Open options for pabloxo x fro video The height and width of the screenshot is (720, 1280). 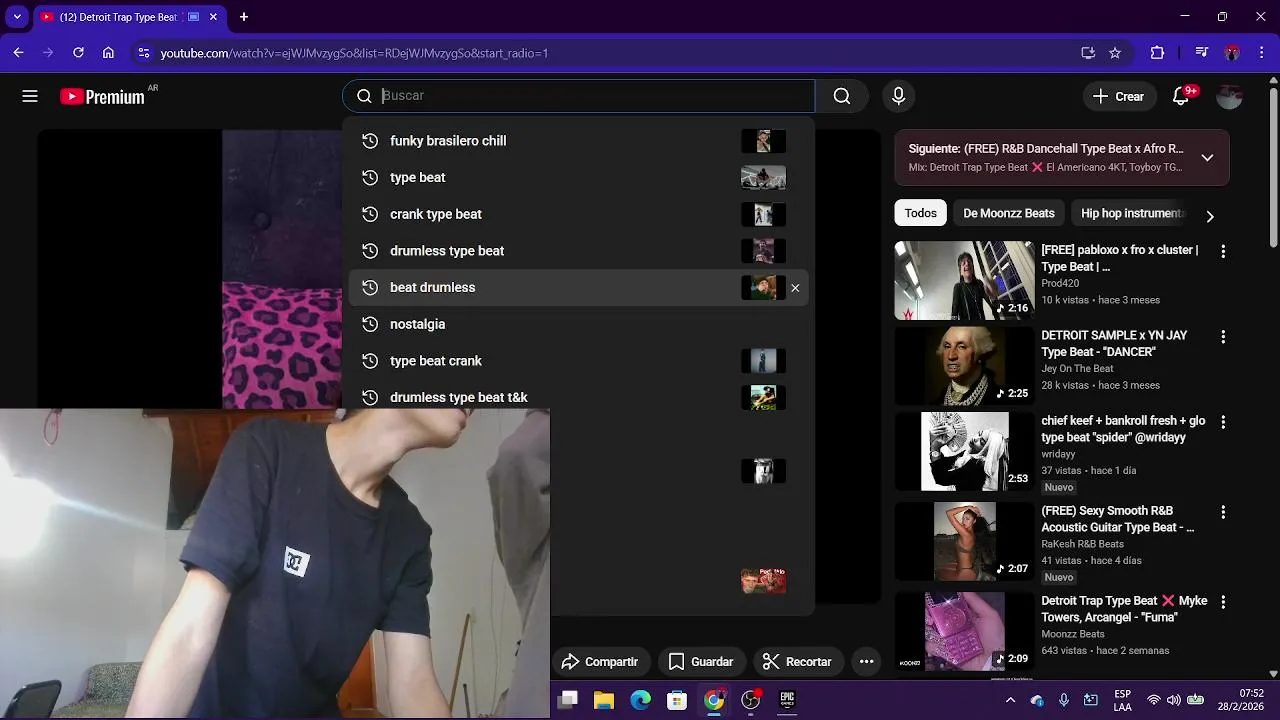pyautogui.click(x=1223, y=252)
